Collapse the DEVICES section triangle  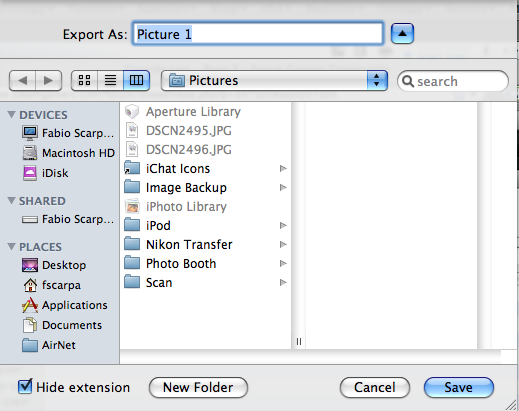(11, 115)
